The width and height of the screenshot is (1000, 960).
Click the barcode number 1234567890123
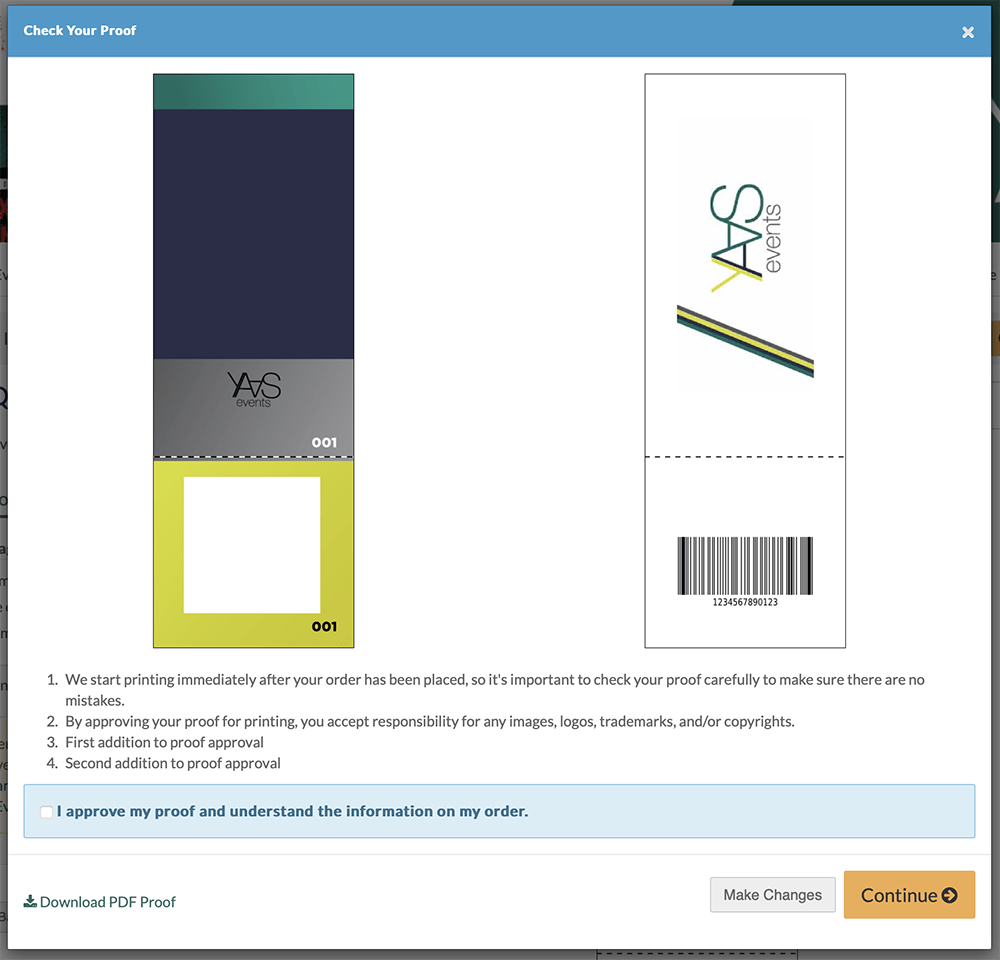(745, 602)
